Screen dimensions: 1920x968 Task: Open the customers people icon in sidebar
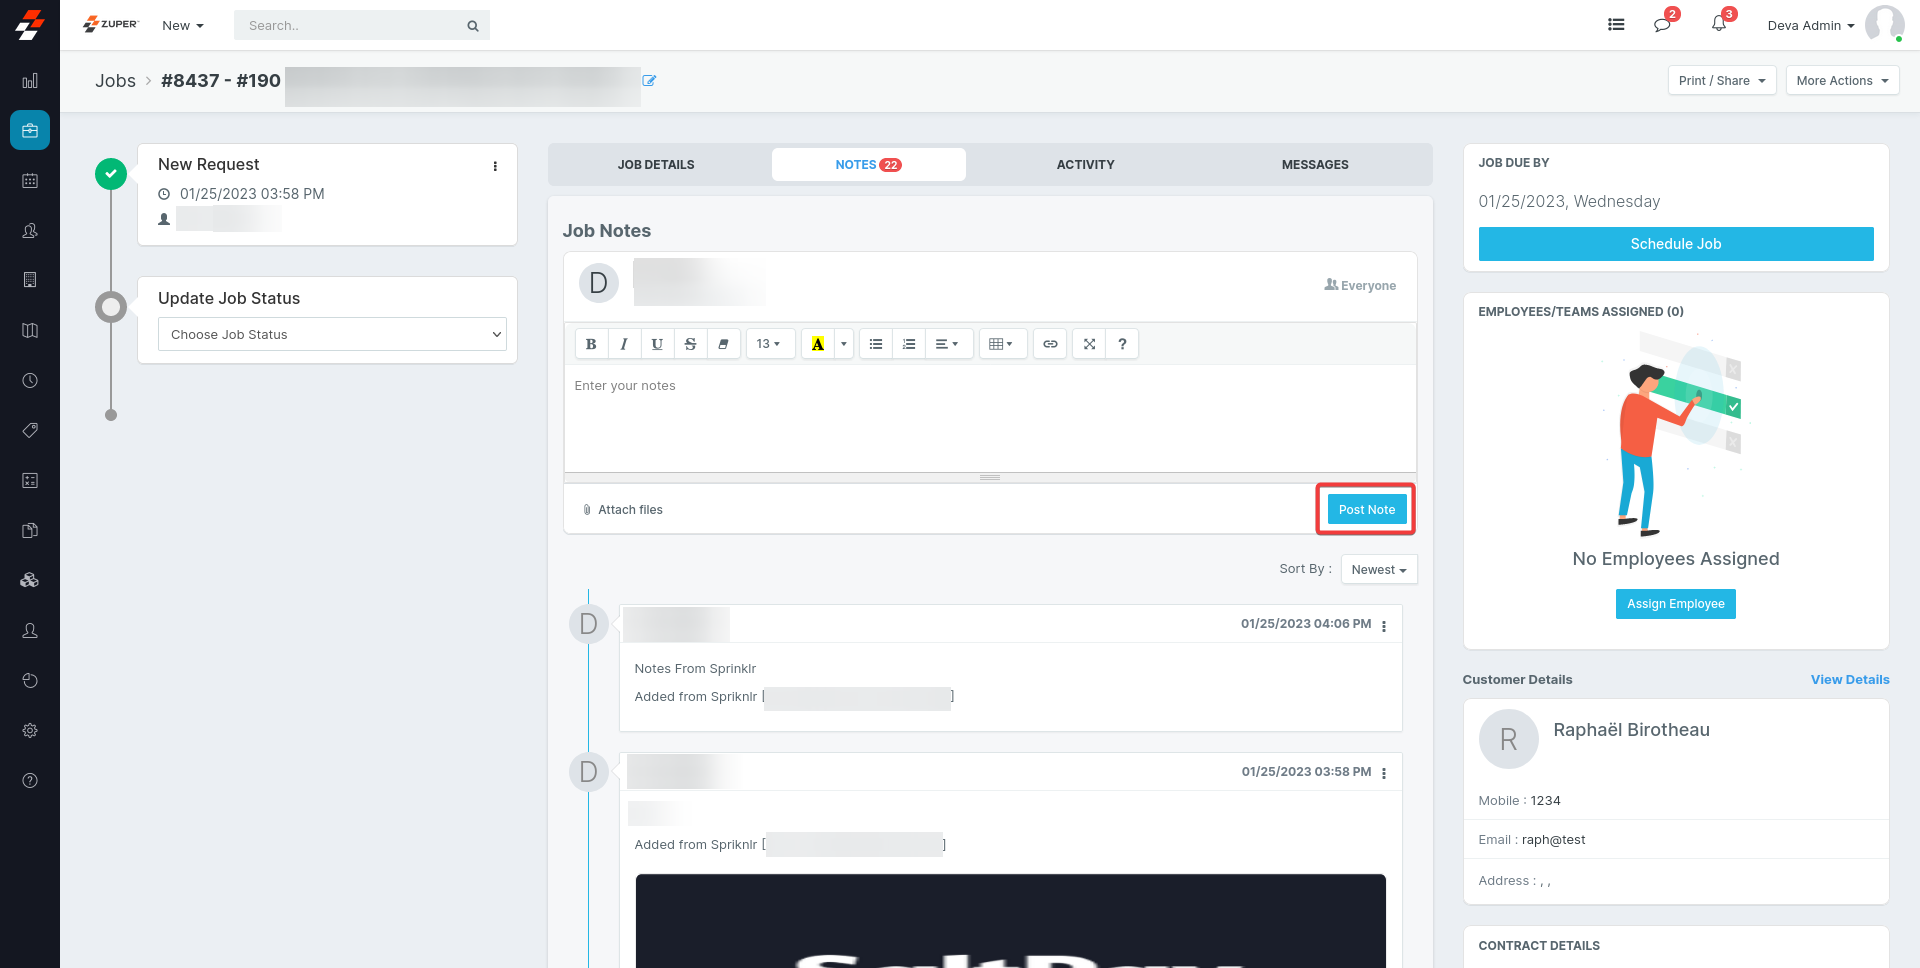point(30,231)
